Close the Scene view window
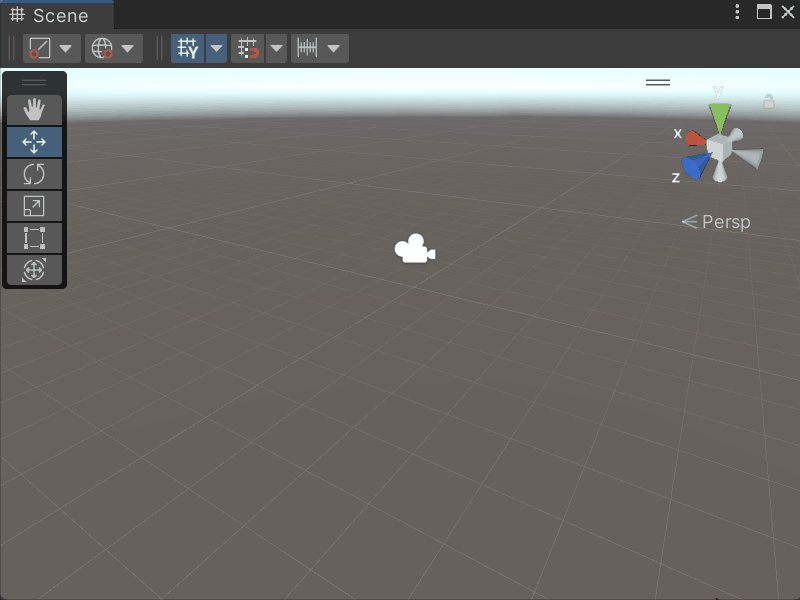The height and width of the screenshot is (600, 800). pyautogui.click(x=788, y=12)
